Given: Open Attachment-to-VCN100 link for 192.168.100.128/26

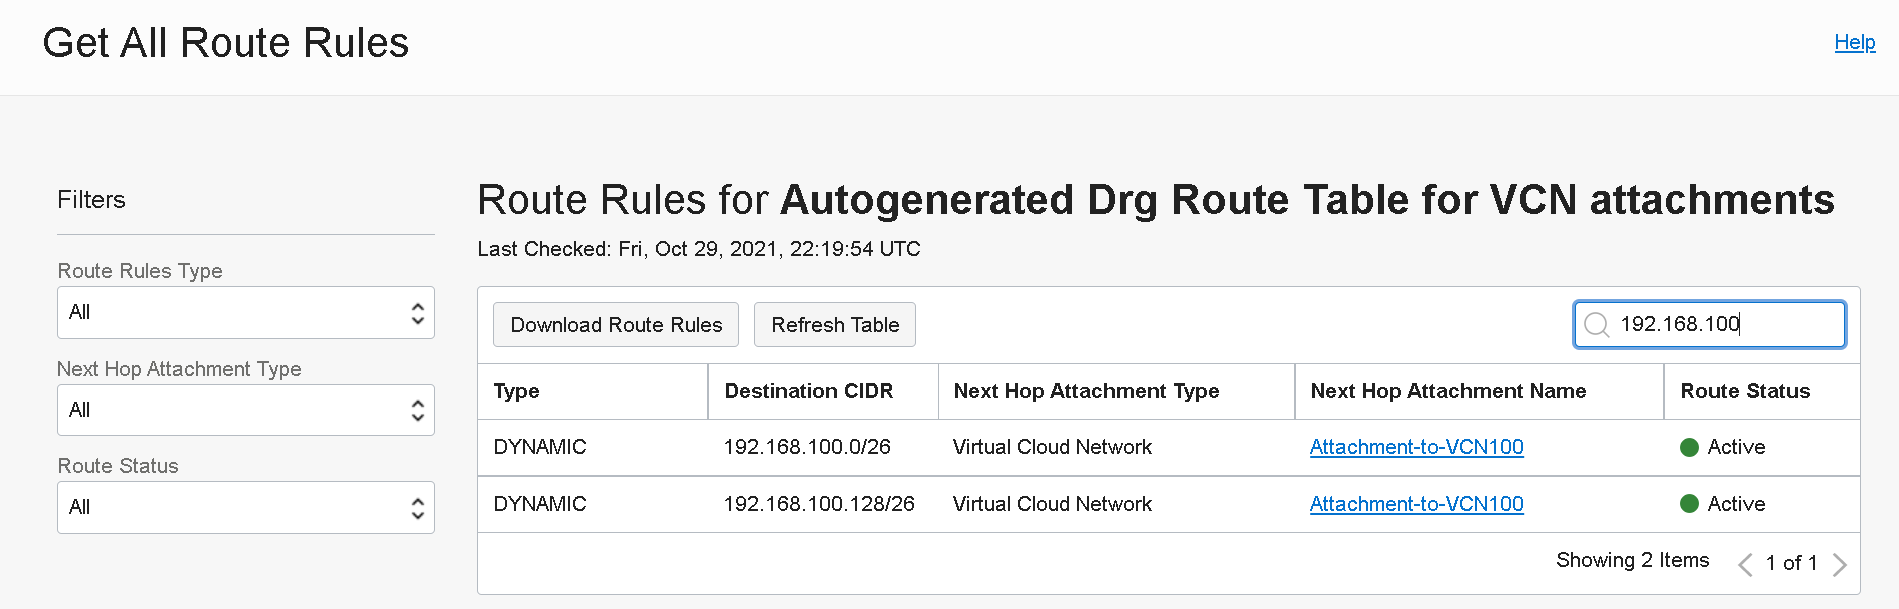Looking at the screenshot, I should tap(1416, 504).
